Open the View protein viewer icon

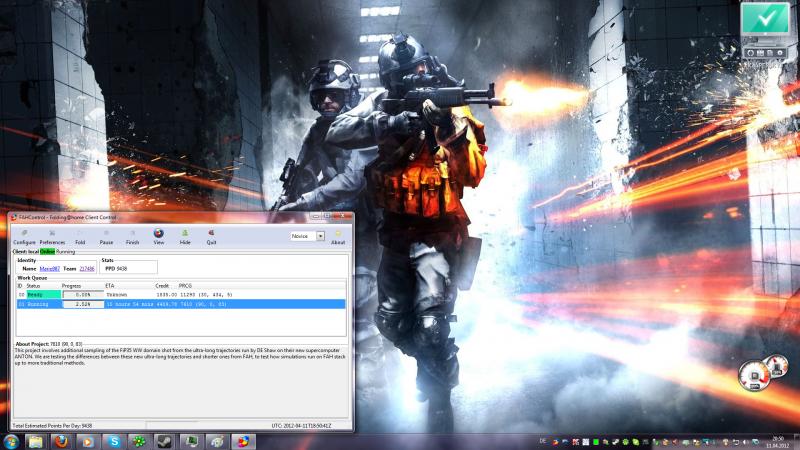(x=159, y=237)
